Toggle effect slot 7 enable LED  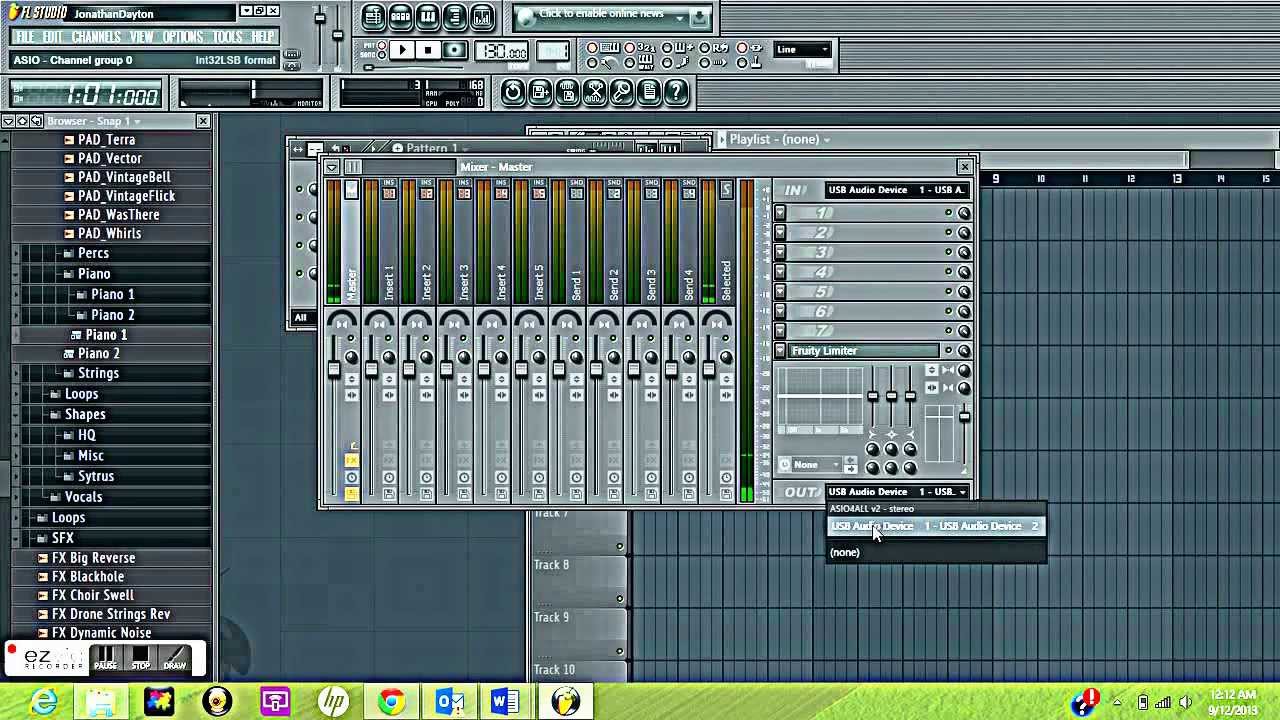[948, 331]
